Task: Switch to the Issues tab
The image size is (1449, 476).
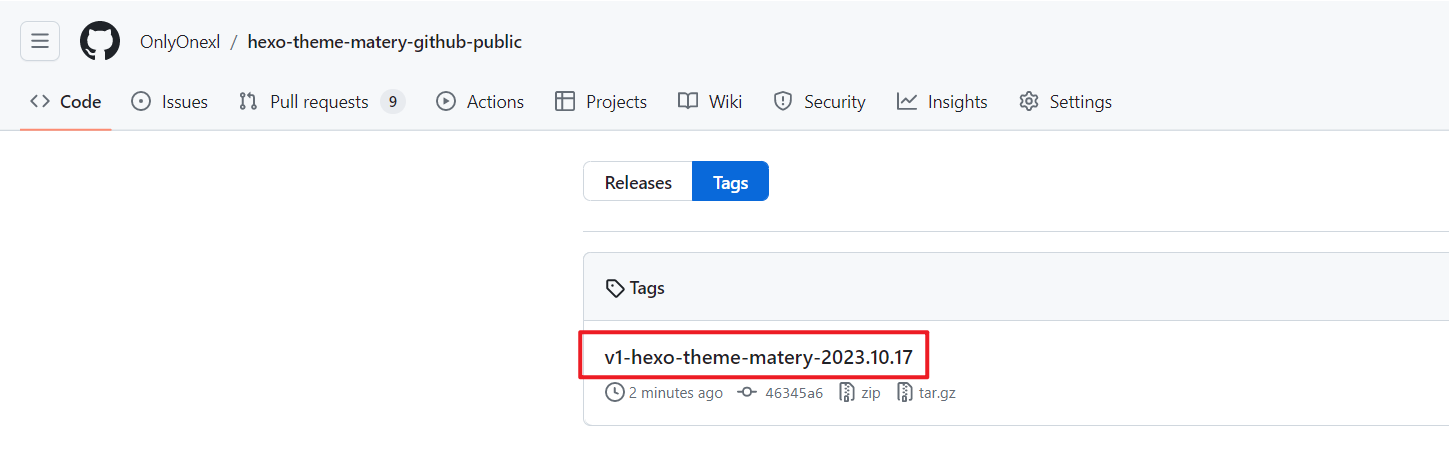Action: [x=170, y=102]
